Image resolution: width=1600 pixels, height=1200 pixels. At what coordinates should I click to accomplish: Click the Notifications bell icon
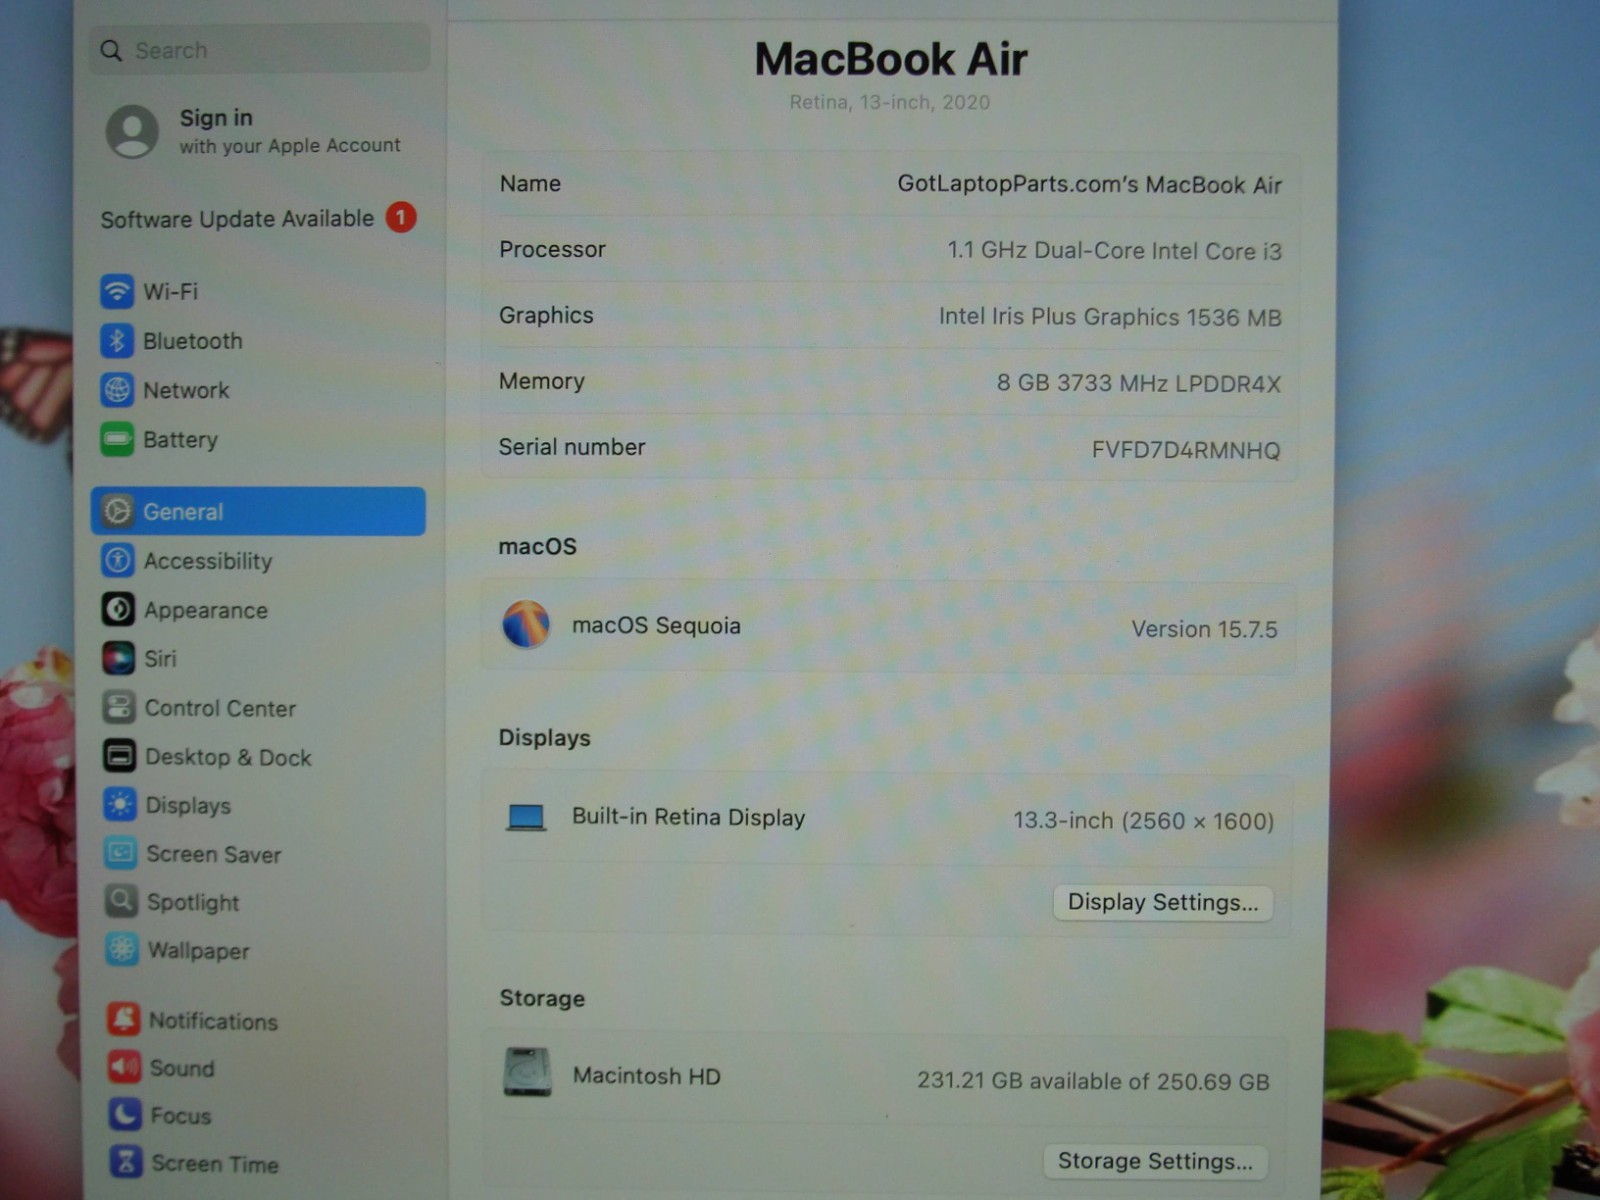click(x=124, y=1019)
